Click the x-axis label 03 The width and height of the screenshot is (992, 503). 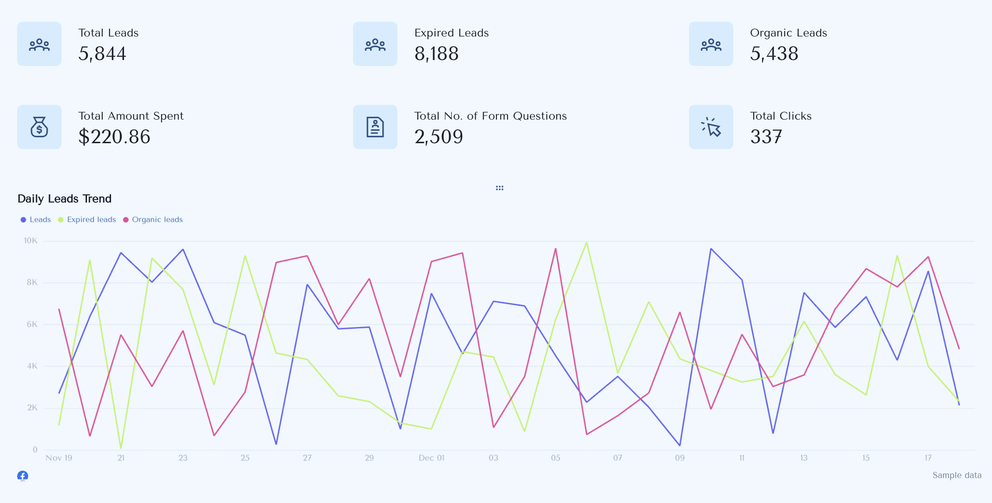pyautogui.click(x=493, y=458)
